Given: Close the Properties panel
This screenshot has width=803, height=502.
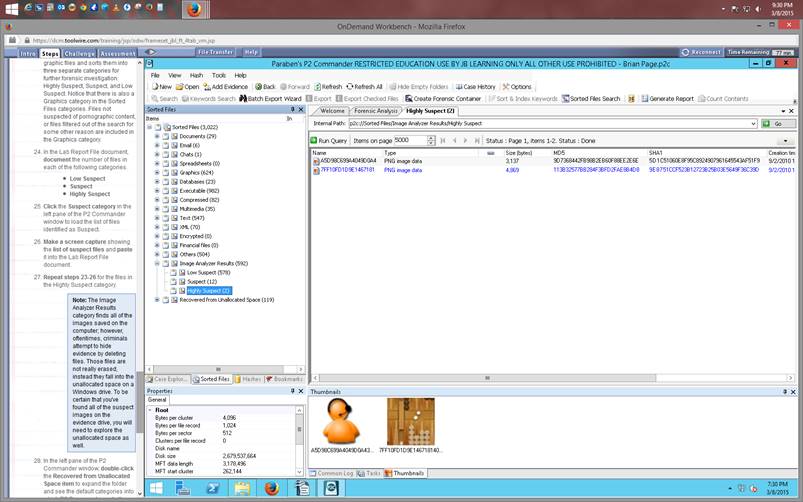Looking at the screenshot, I should click(x=301, y=391).
